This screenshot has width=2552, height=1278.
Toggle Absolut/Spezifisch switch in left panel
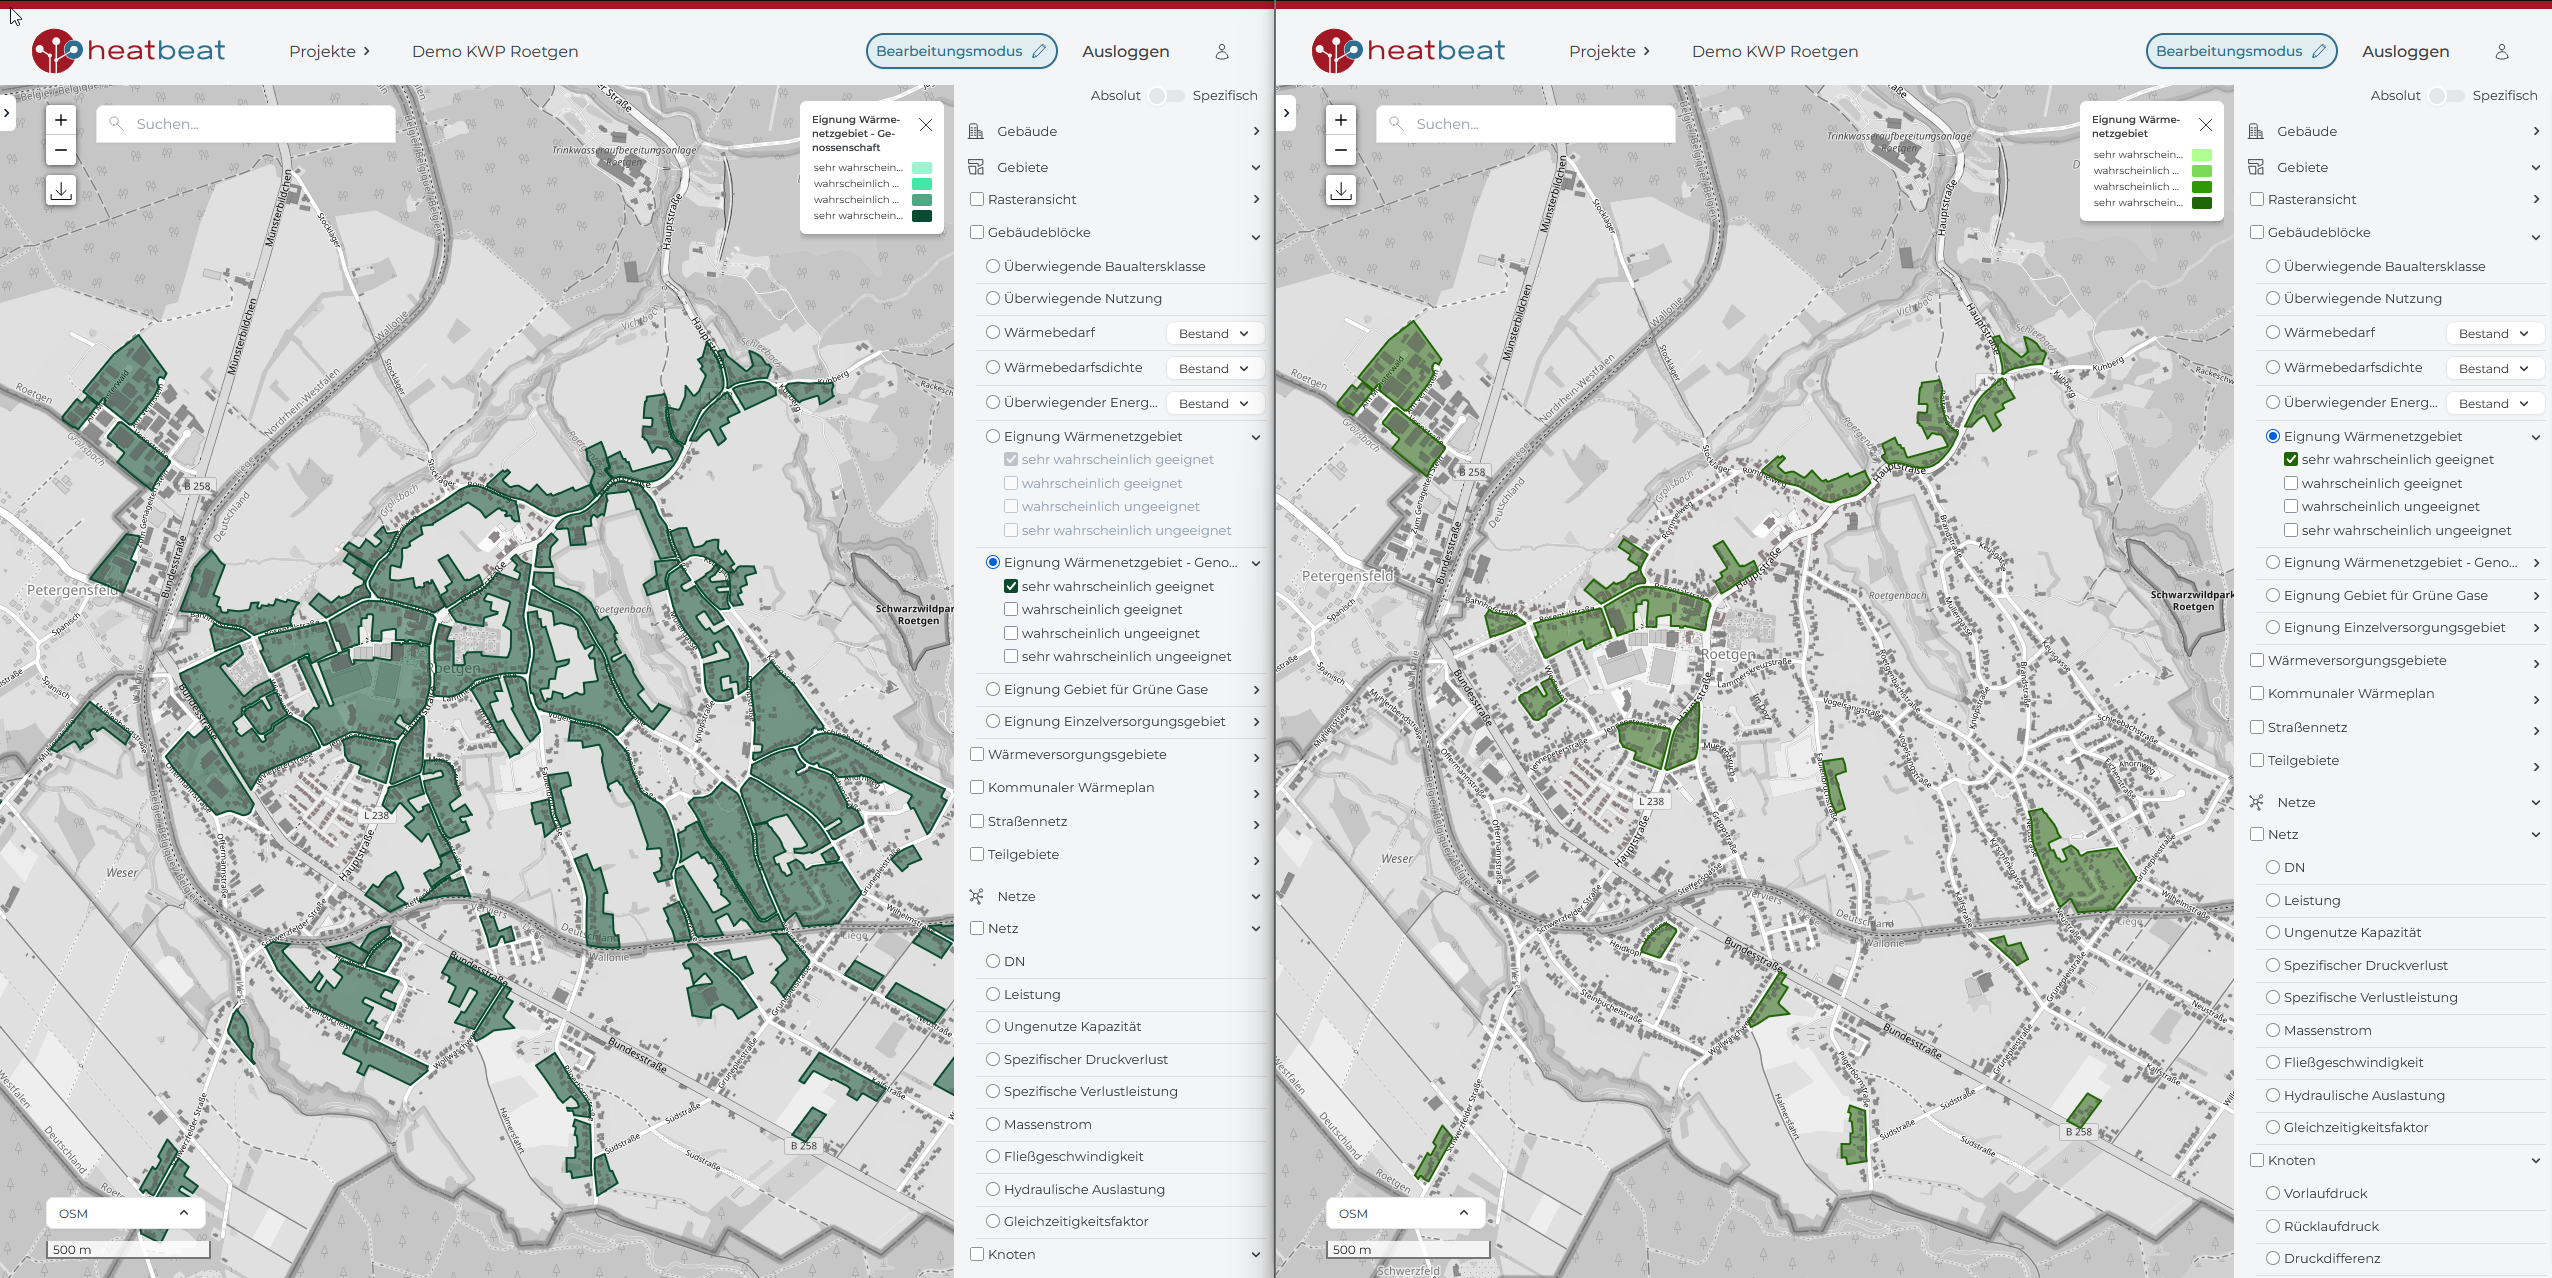point(1166,96)
